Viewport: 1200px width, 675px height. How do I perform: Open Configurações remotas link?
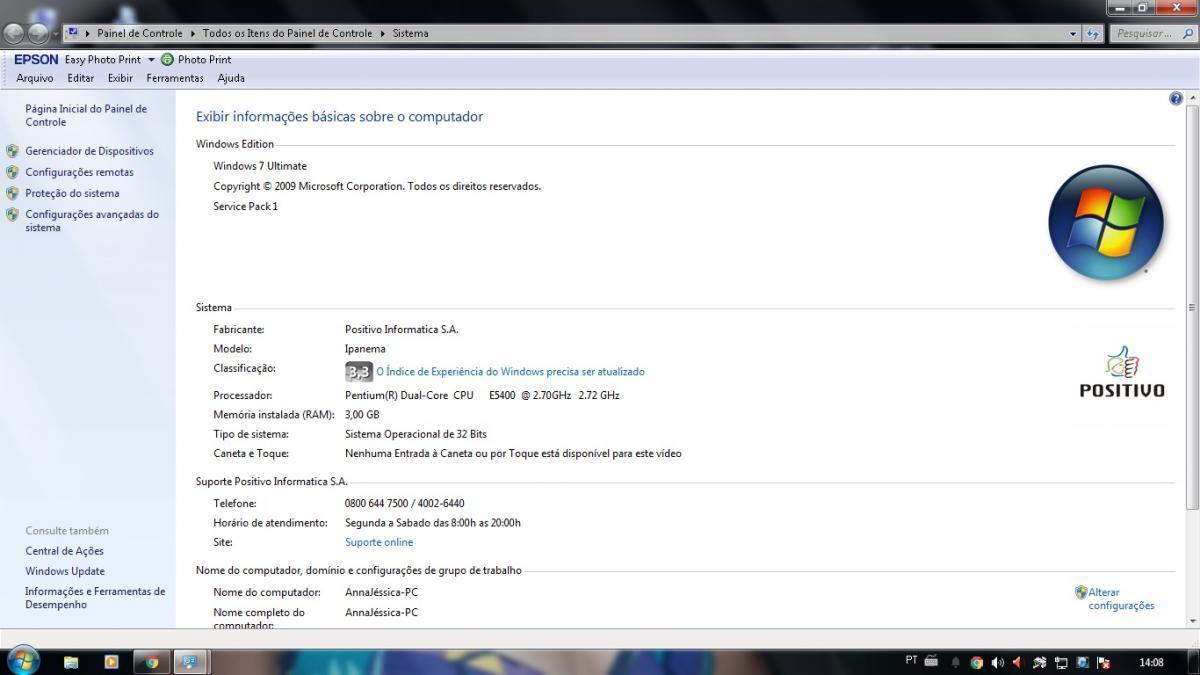click(x=79, y=172)
